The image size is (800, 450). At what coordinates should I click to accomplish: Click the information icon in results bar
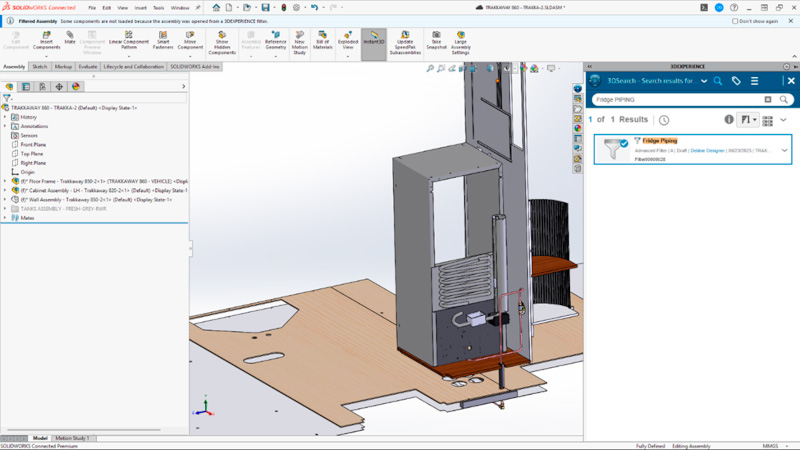pyautogui.click(x=729, y=120)
